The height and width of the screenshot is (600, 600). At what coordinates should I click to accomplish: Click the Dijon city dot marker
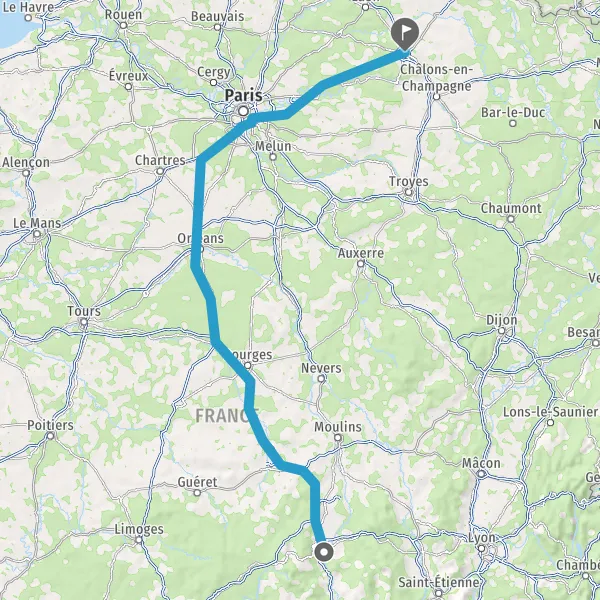point(502,331)
